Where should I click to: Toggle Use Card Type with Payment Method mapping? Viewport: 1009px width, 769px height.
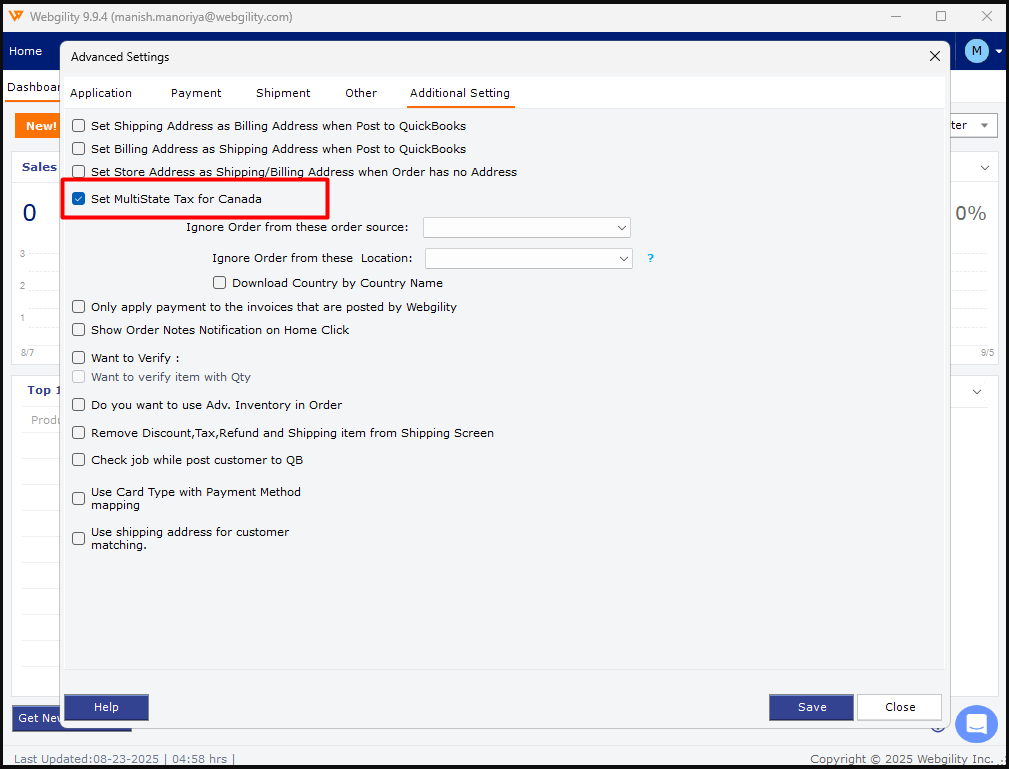click(79, 498)
